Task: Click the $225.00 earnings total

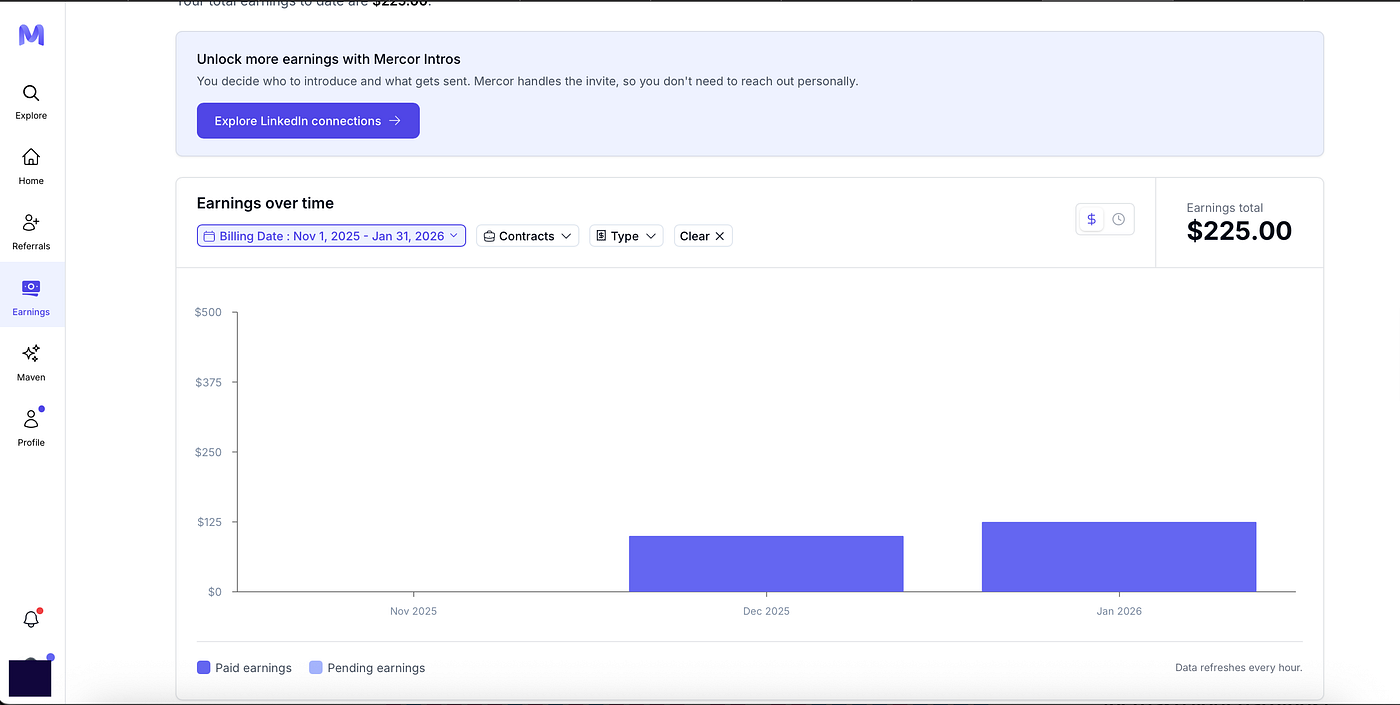Action: [1239, 231]
